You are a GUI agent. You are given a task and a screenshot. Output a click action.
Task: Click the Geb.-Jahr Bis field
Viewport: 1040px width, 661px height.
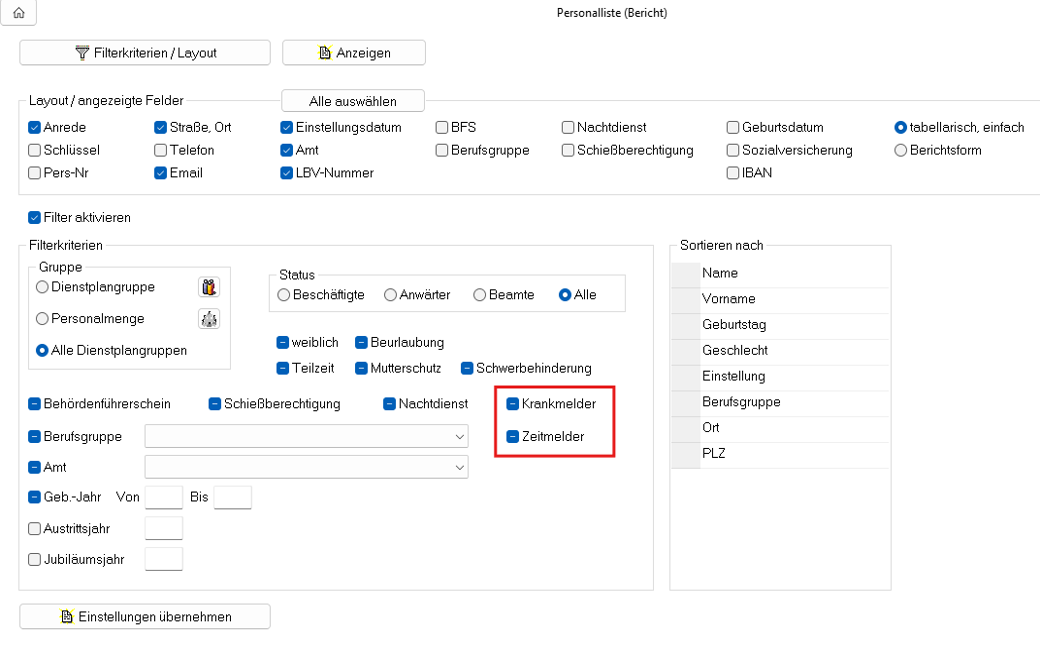pyautogui.click(x=233, y=497)
